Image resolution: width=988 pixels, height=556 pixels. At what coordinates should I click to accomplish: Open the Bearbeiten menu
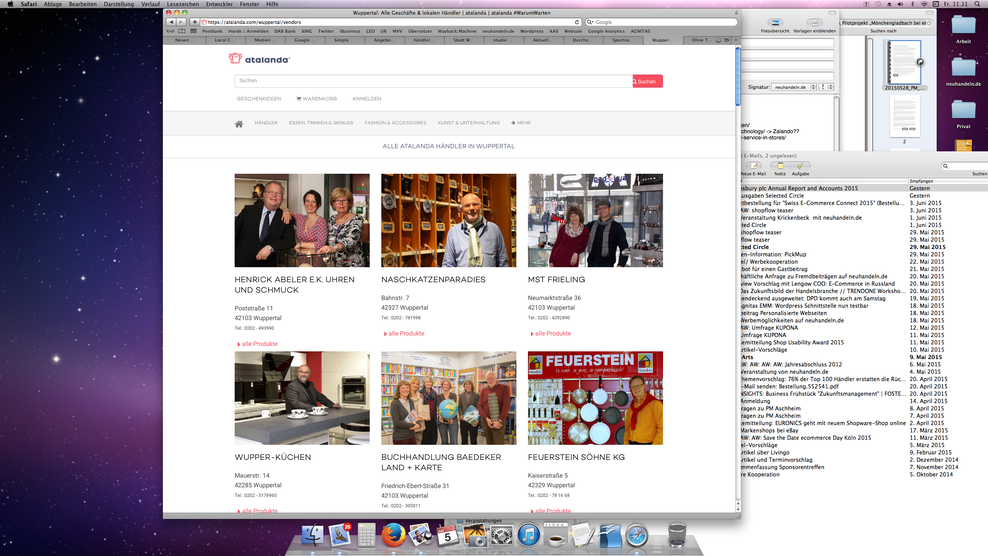coord(83,4)
